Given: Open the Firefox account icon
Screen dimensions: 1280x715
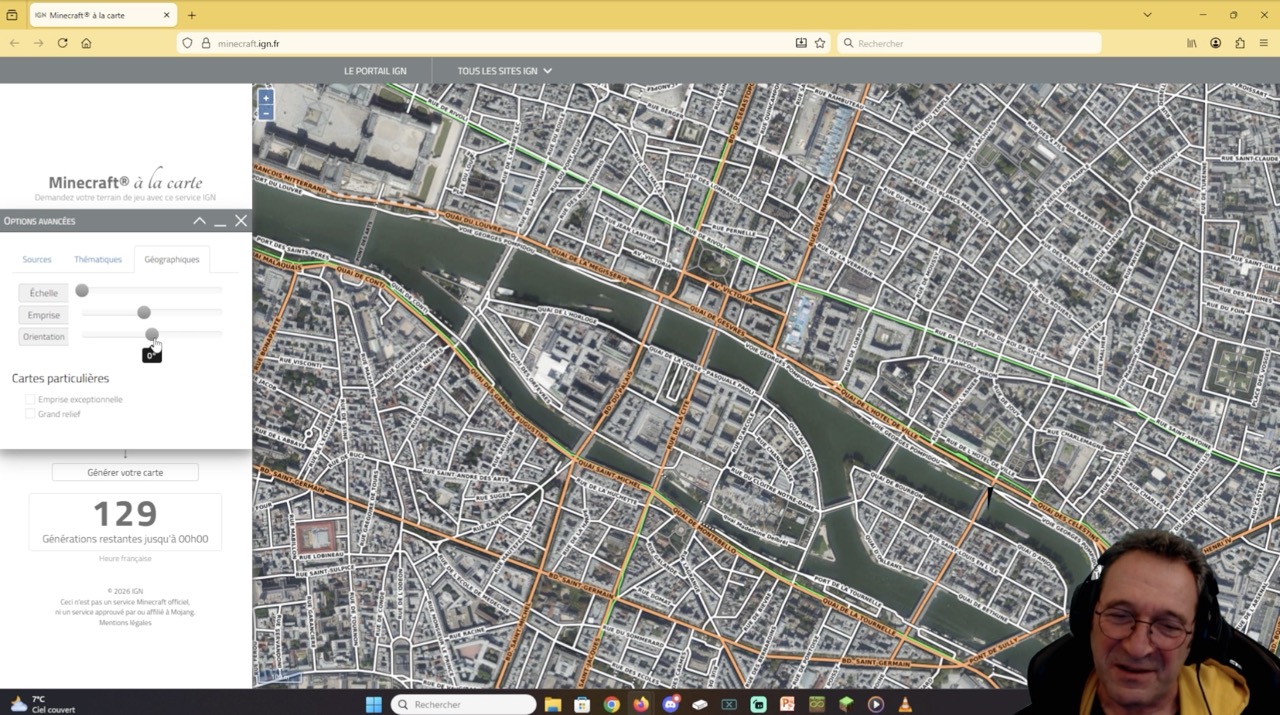Looking at the screenshot, I should (x=1216, y=43).
